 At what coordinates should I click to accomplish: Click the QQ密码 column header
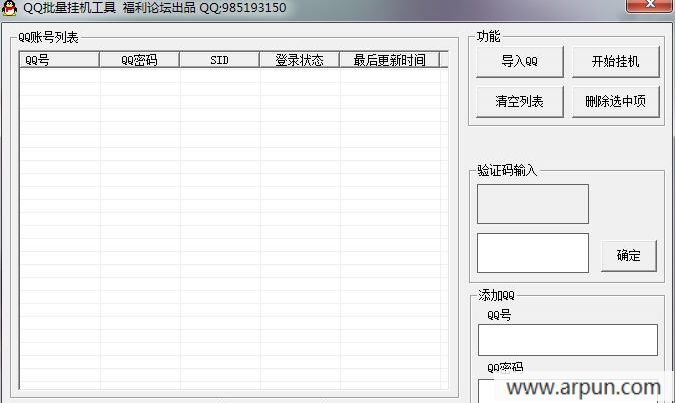click(x=139, y=60)
